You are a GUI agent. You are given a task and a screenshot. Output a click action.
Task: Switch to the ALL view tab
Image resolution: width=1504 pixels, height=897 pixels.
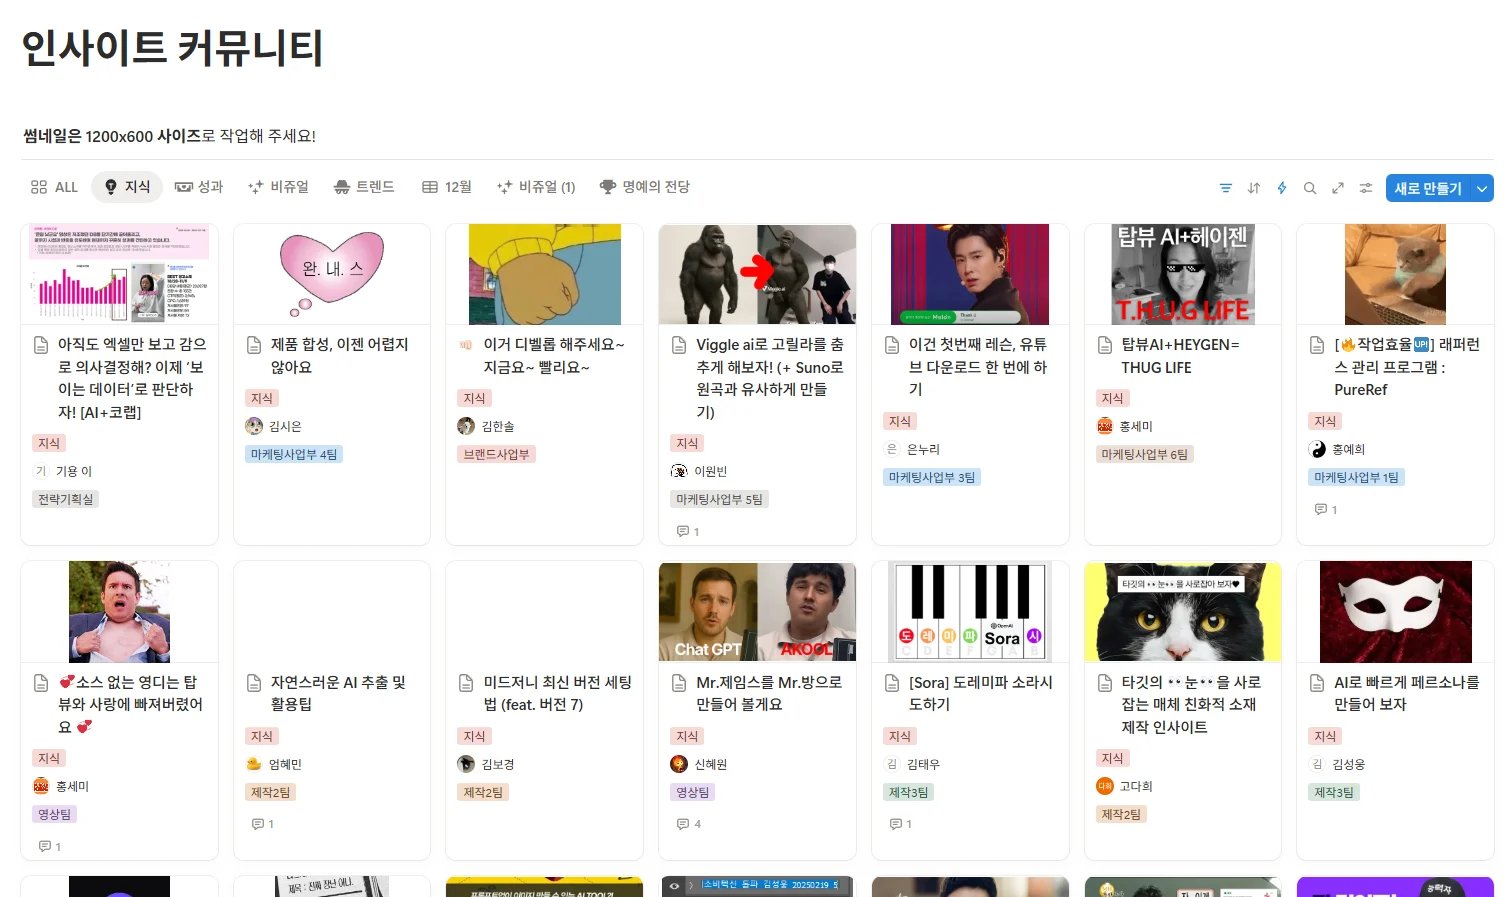54,187
